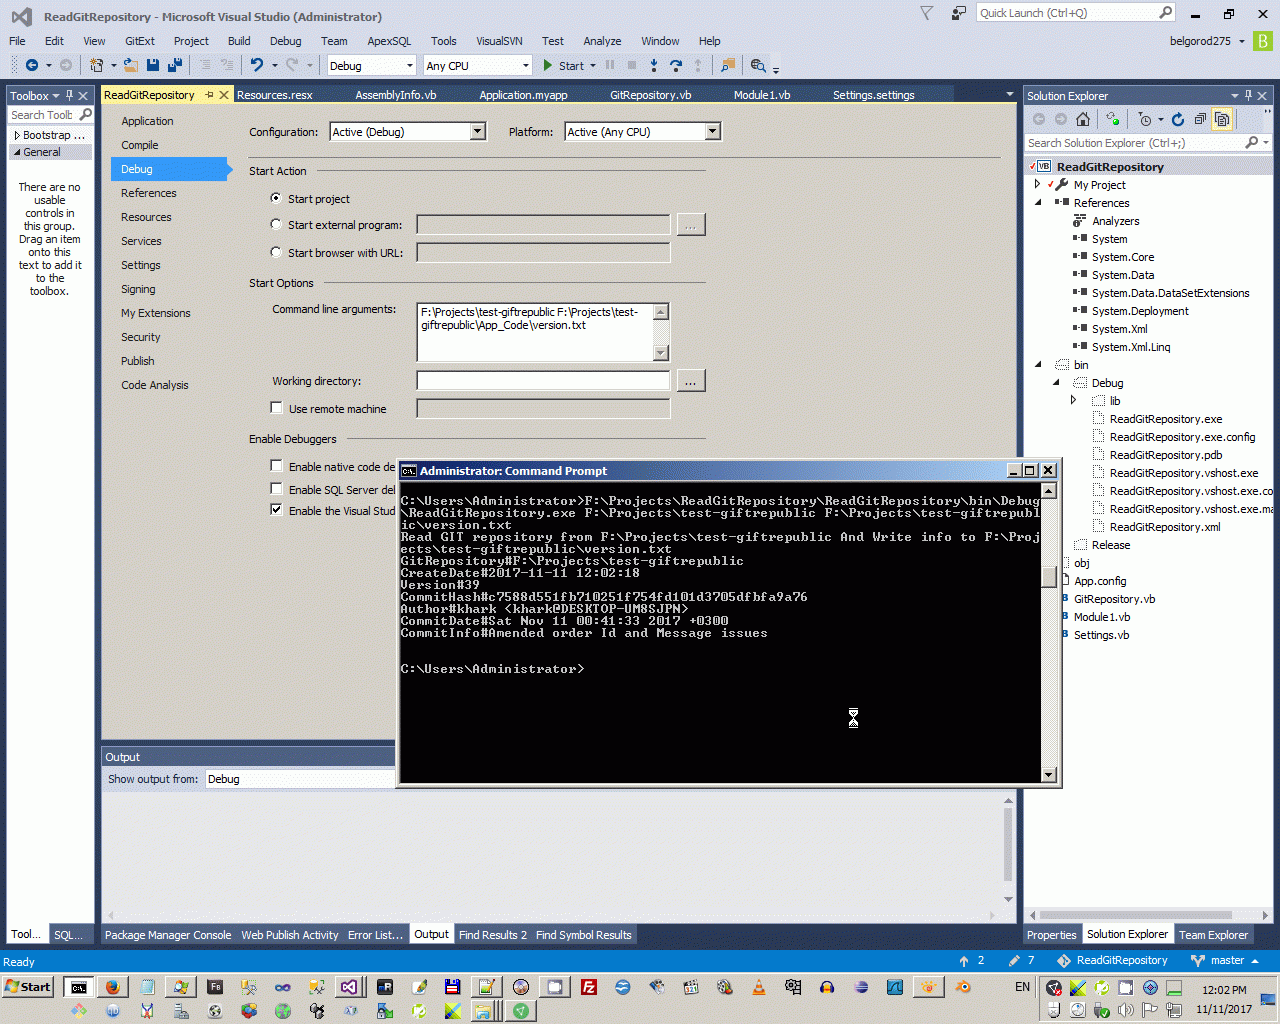1280x1024 pixels.
Task: Click browse button for external program
Action: tap(691, 225)
